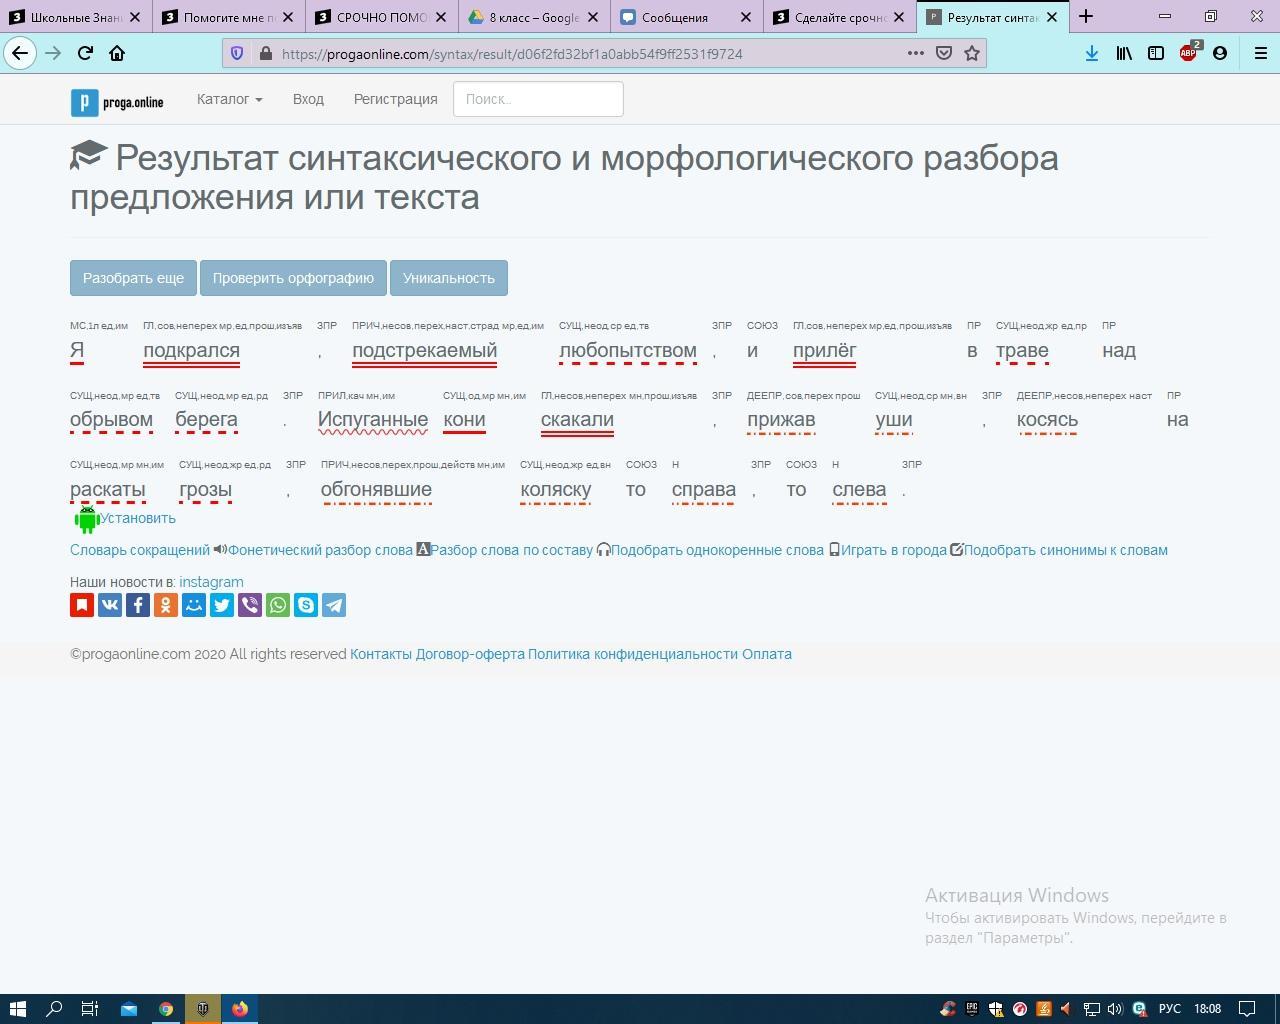Click the proga.online logo

pyautogui.click(x=117, y=102)
